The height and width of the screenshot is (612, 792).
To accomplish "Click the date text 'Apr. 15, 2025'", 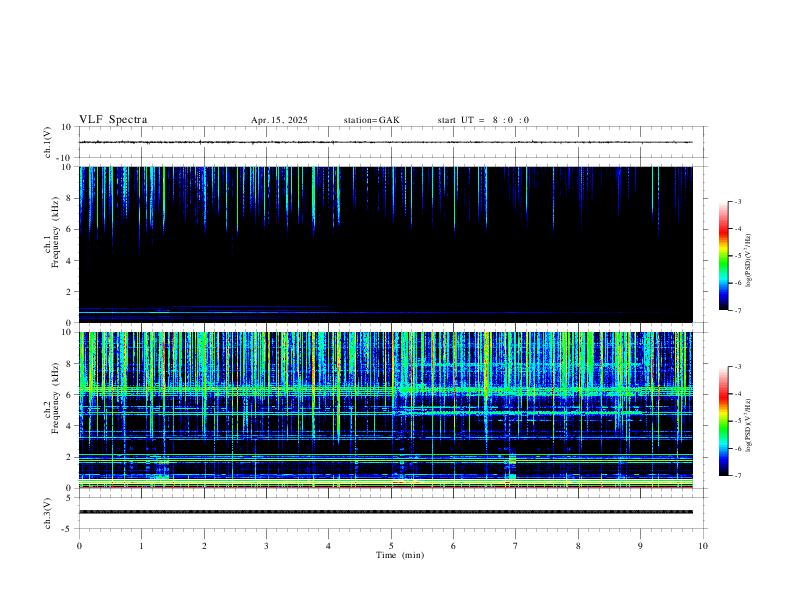I will point(279,120).
